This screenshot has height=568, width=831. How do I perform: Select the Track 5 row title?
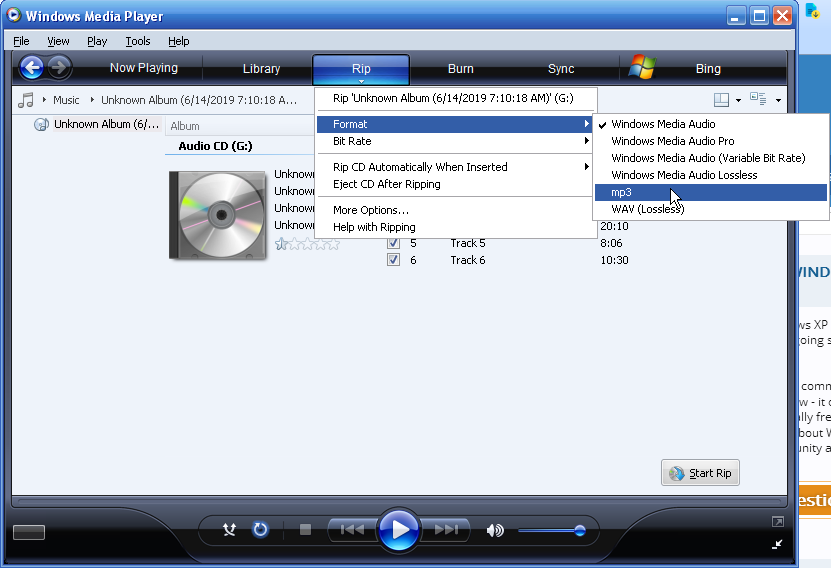[467, 243]
